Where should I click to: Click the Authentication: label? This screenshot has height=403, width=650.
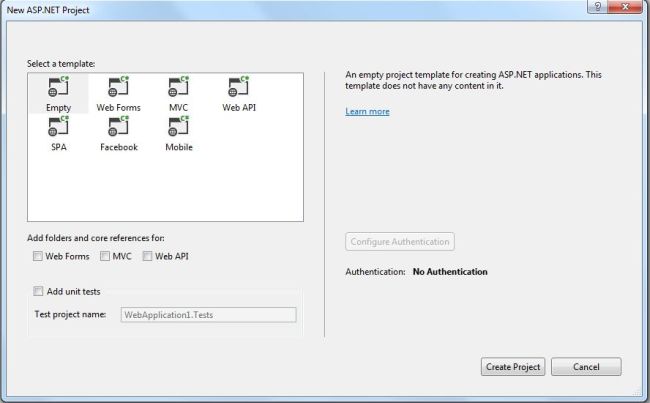pyautogui.click(x=375, y=272)
